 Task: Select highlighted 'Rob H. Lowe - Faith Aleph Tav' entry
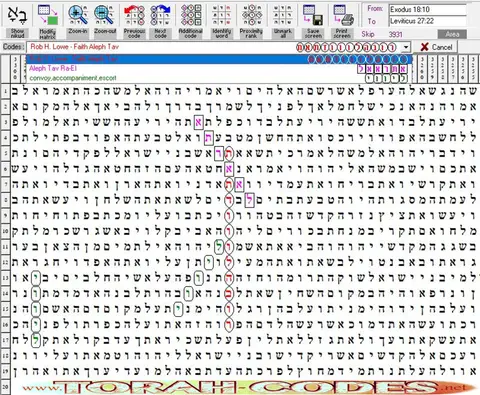[219, 59]
